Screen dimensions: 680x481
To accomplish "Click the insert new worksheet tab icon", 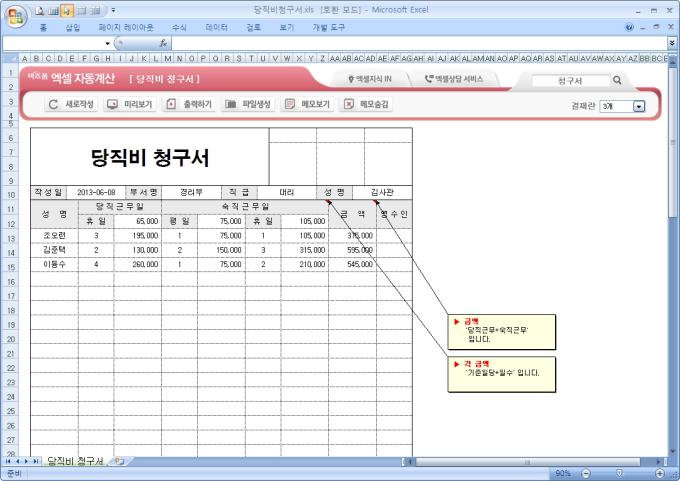I will (x=119, y=461).
